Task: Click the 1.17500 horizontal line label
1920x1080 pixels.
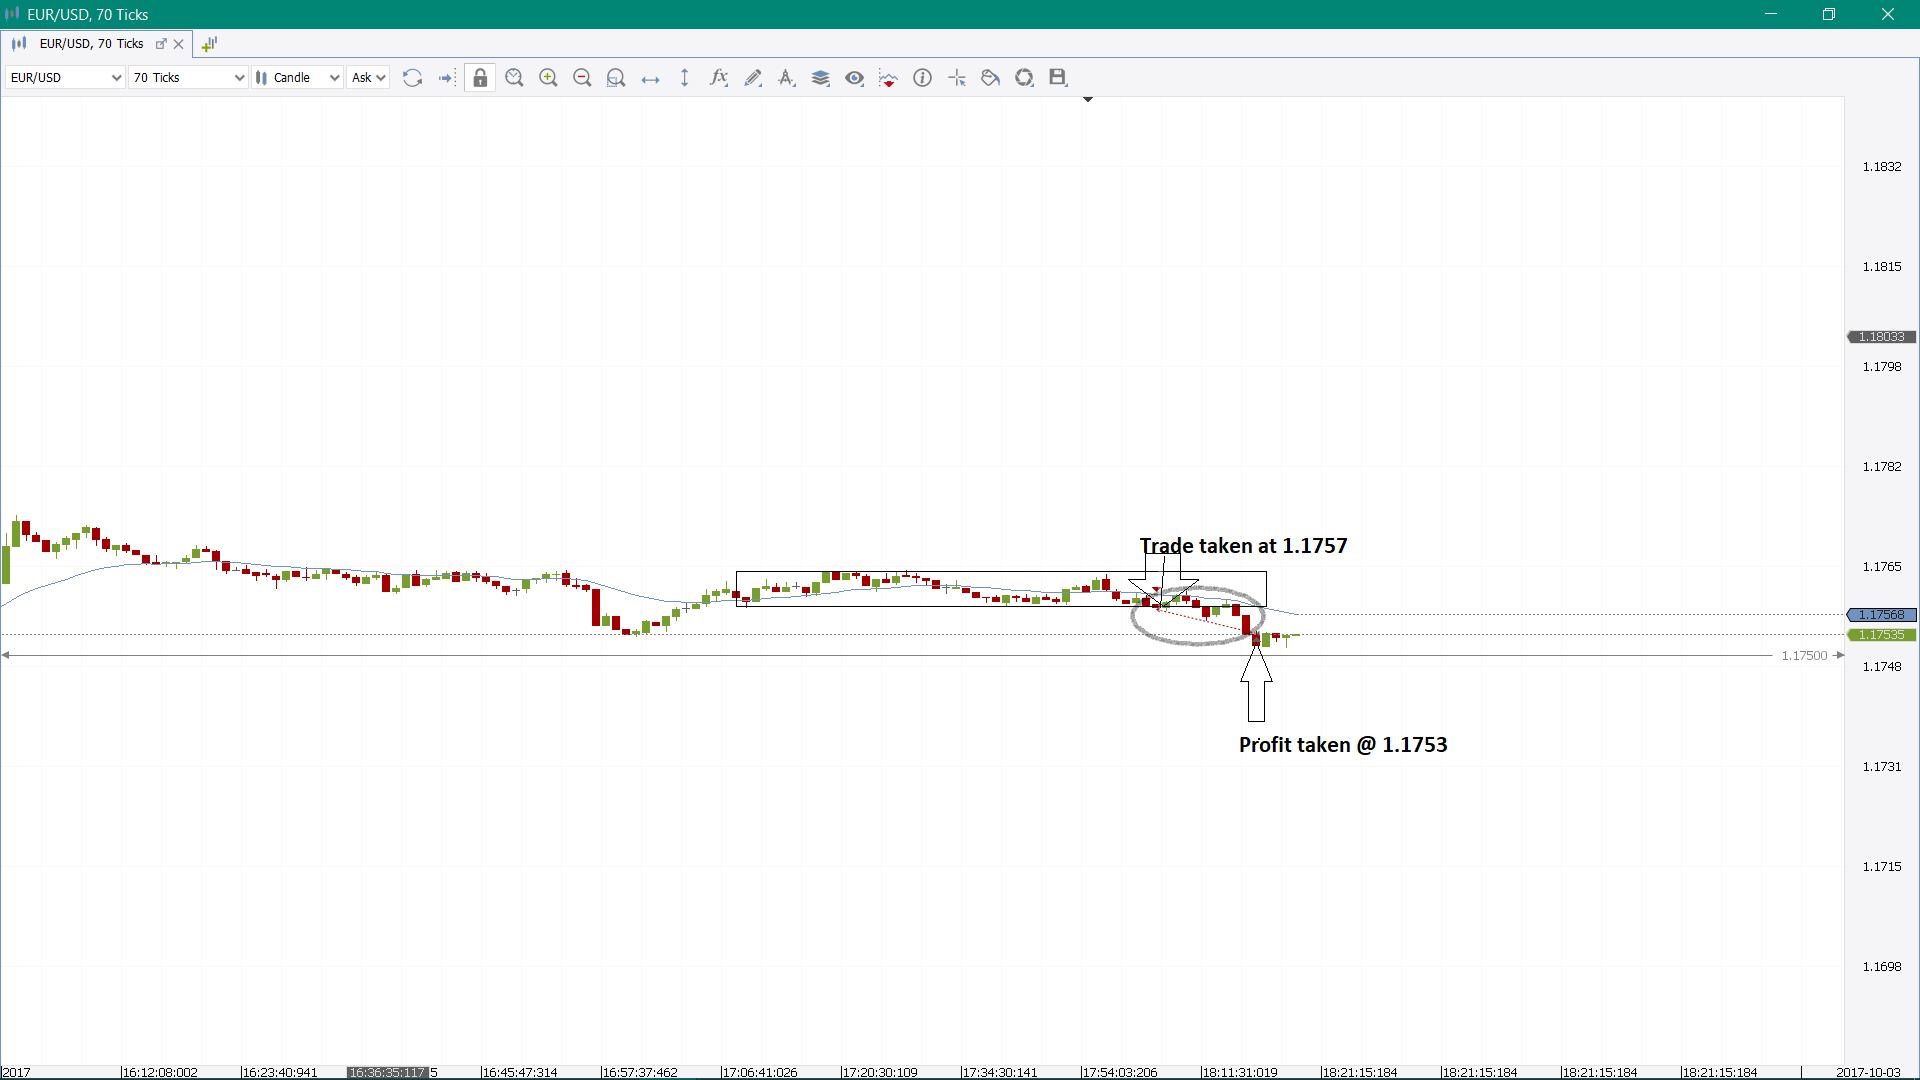Action: point(1804,656)
